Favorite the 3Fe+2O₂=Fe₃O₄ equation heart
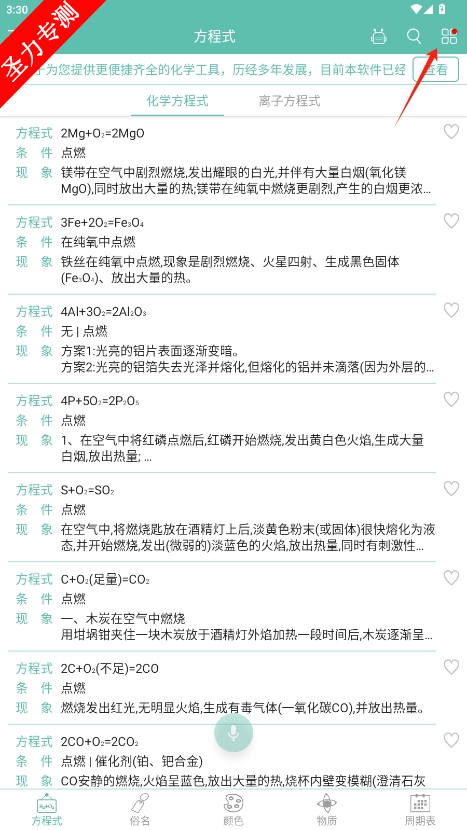Screen dimensions: 467x830 coord(451,221)
